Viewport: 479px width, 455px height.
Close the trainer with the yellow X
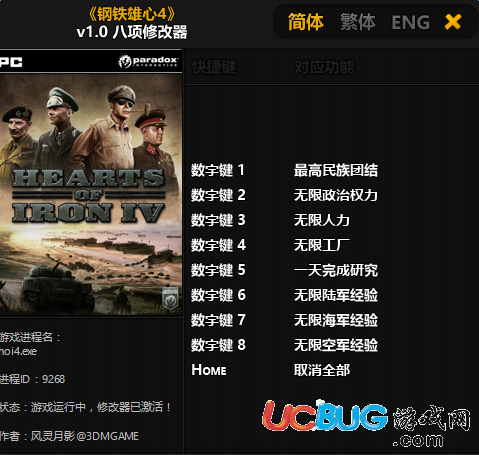point(453,22)
